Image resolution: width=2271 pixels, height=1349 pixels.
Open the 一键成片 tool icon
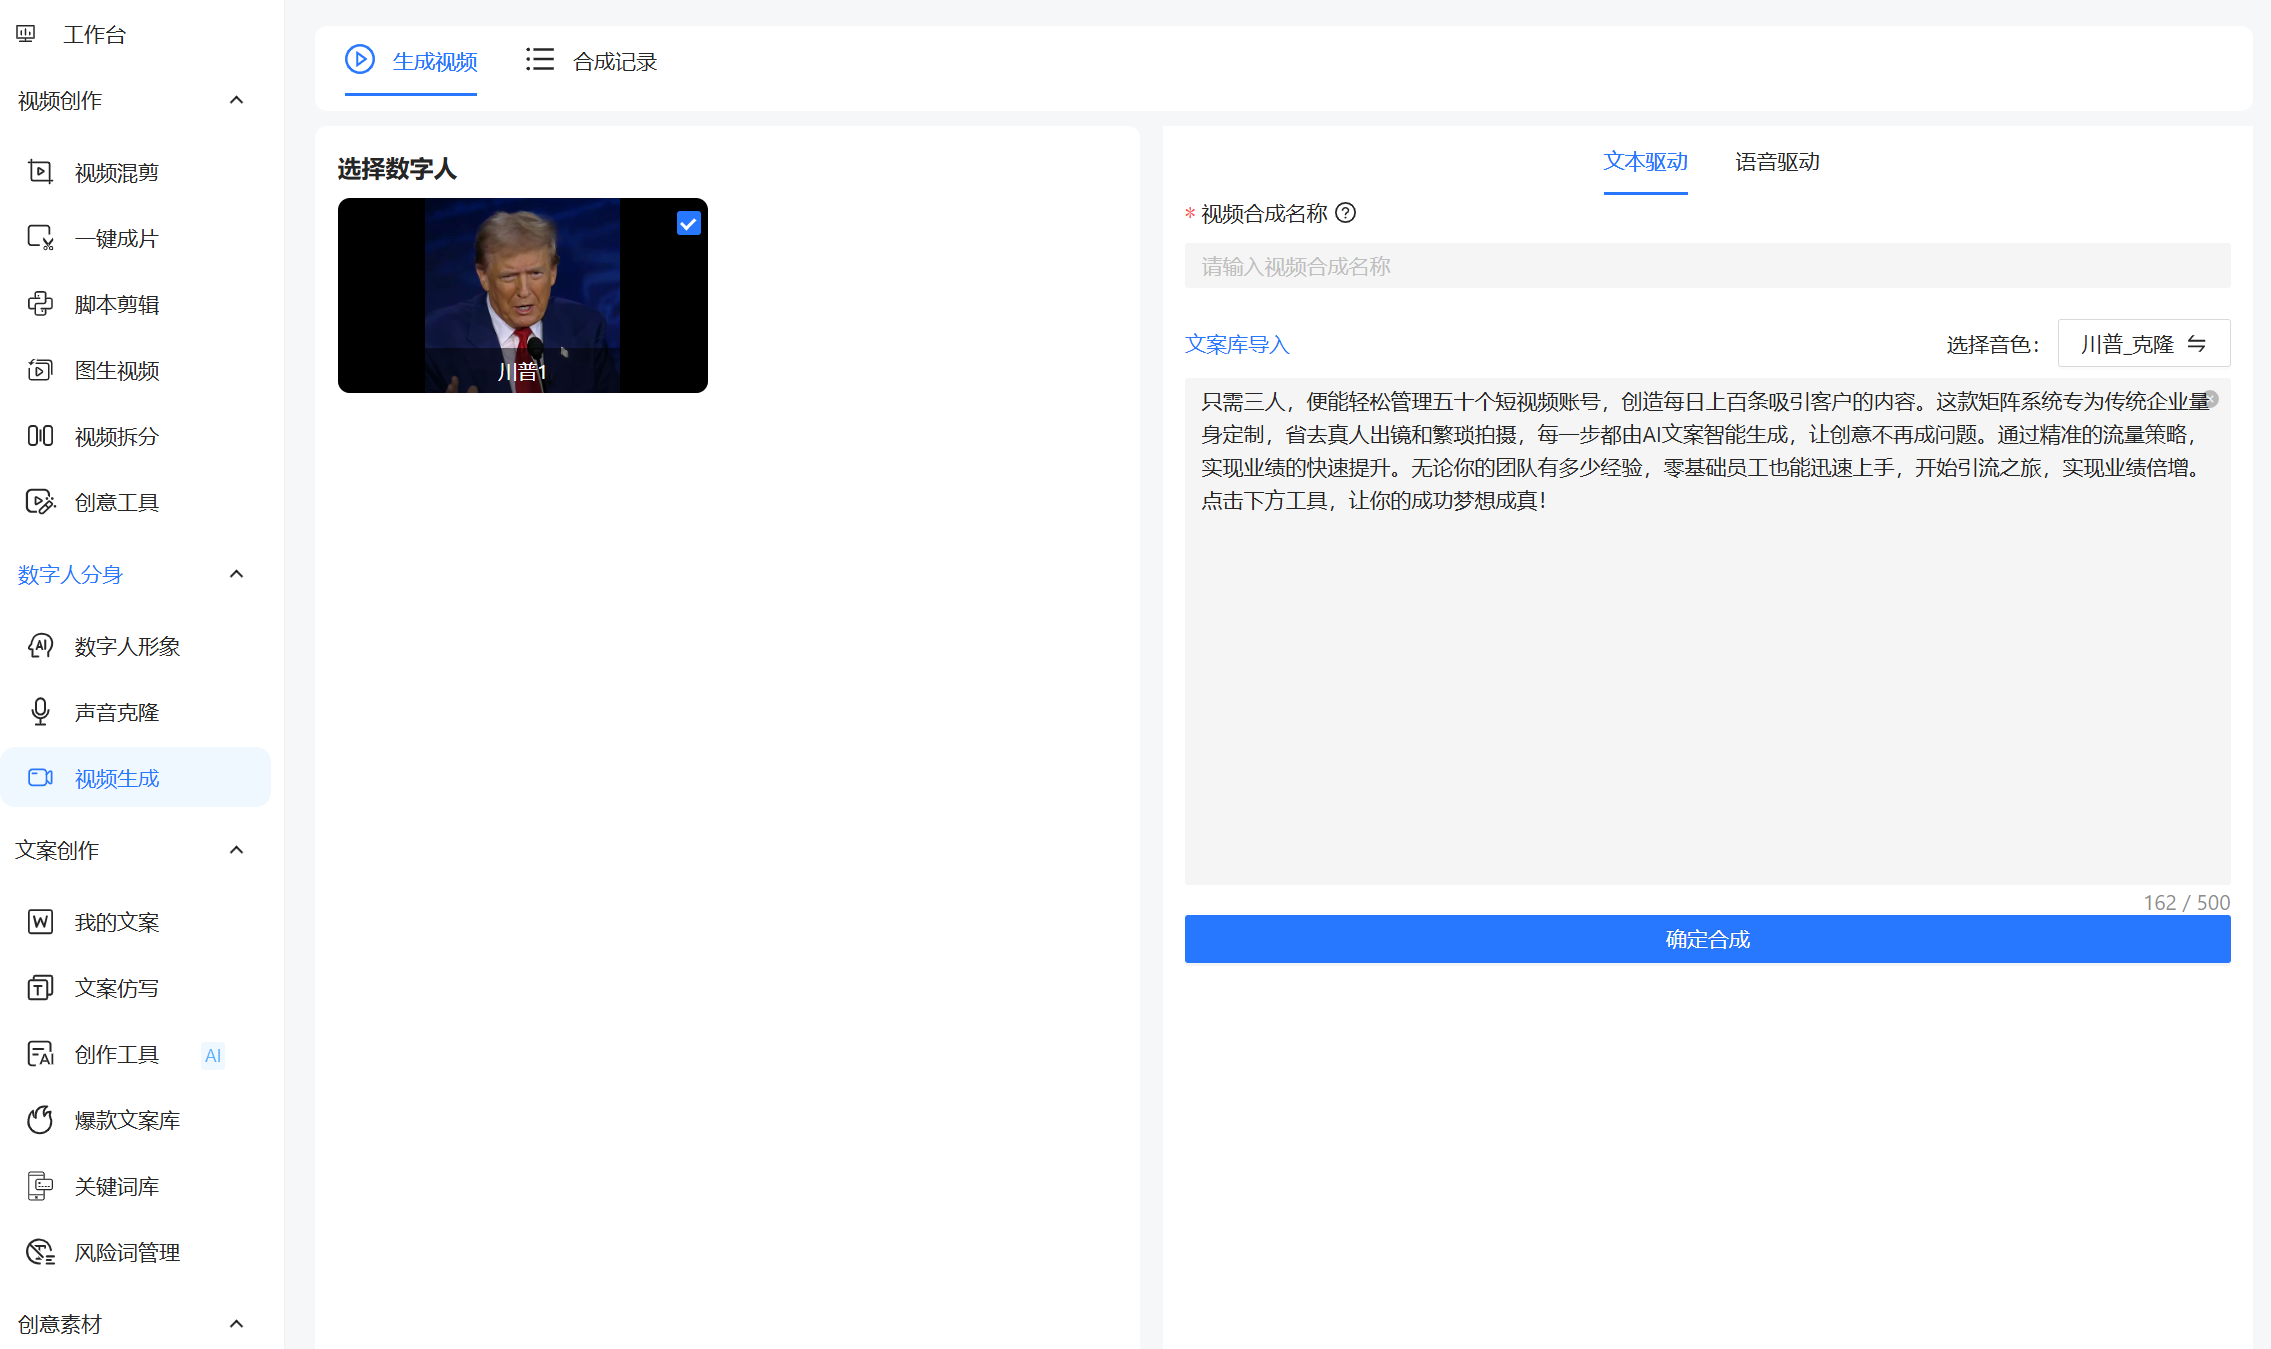point(40,238)
